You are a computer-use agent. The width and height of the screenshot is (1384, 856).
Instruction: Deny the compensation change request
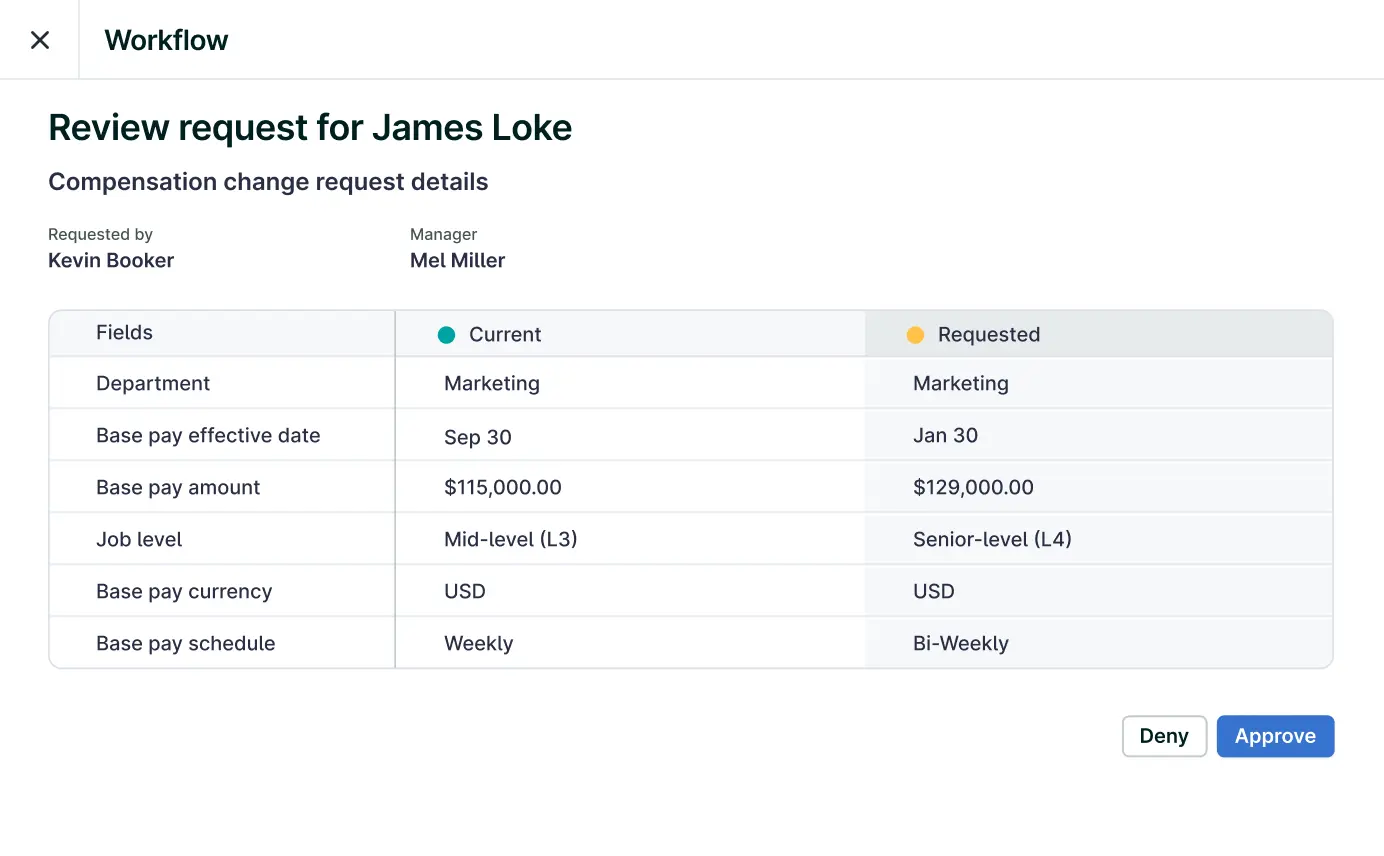click(1164, 736)
